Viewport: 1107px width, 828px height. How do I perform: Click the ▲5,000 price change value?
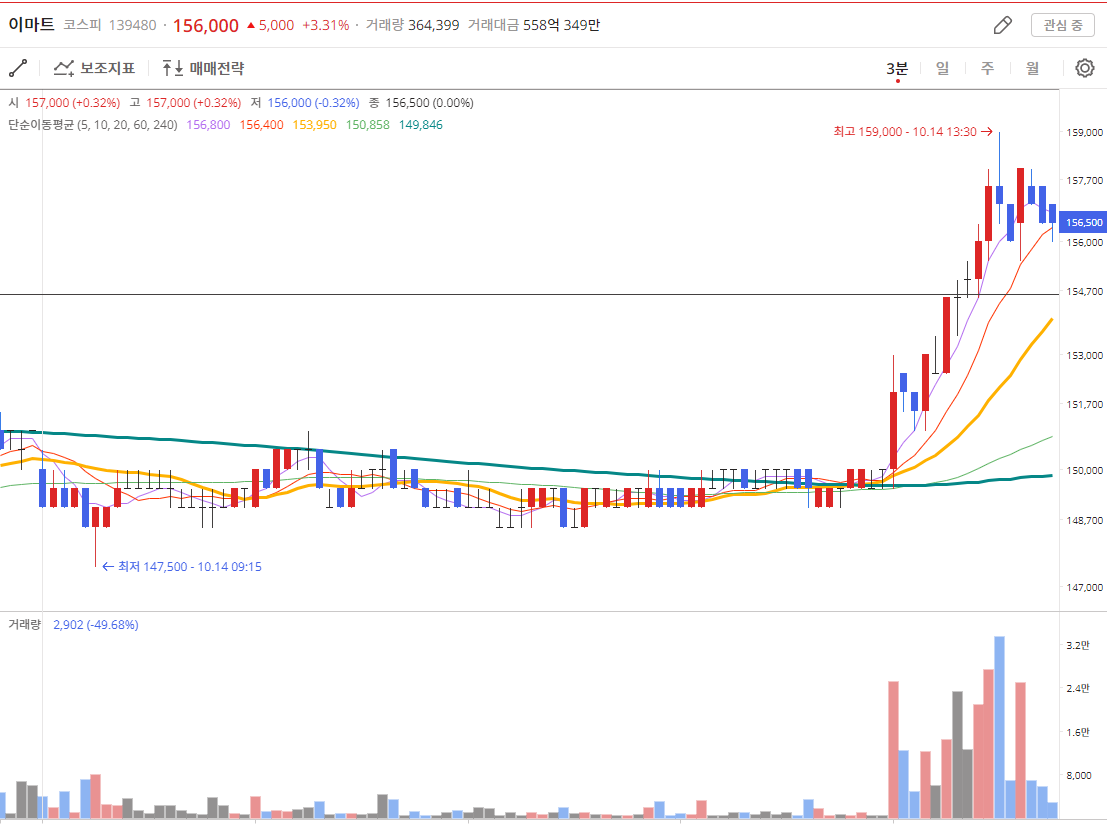tap(270, 25)
